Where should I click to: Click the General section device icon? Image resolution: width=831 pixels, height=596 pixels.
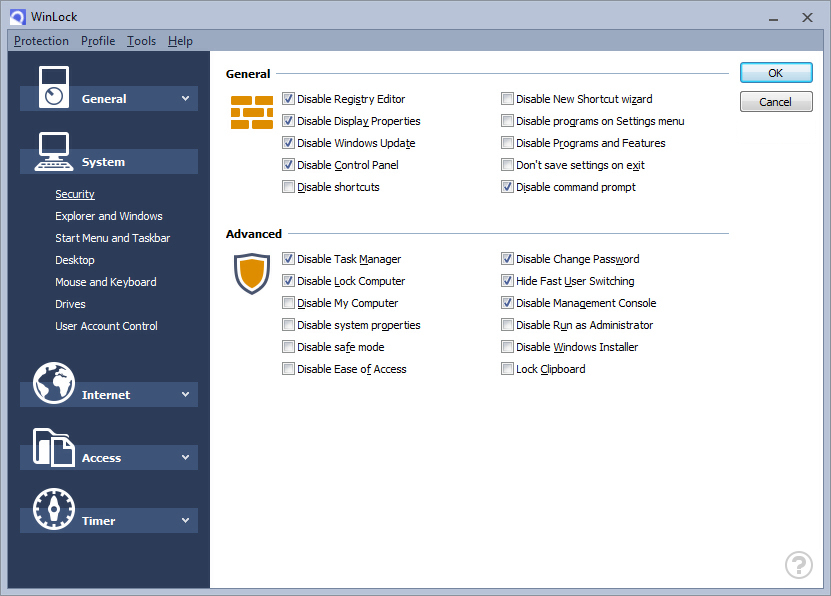click(x=54, y=86)
